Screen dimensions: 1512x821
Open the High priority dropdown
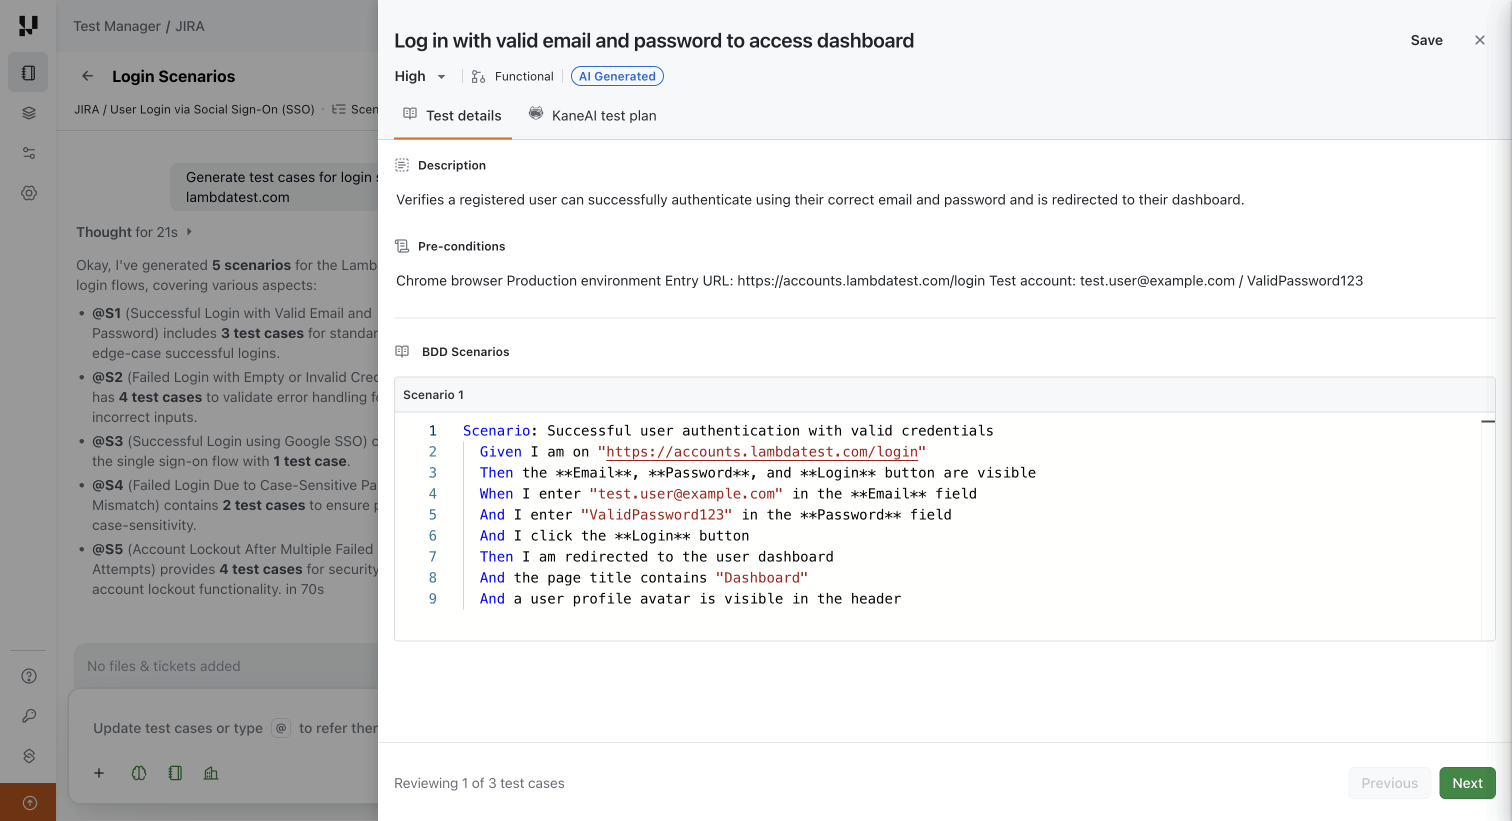pos(420,76)
